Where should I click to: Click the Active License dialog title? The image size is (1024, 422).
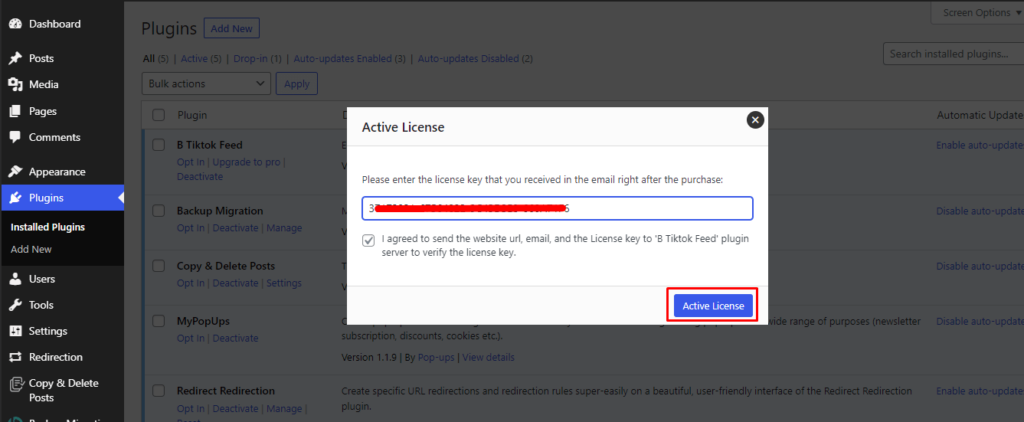(403, 127)
